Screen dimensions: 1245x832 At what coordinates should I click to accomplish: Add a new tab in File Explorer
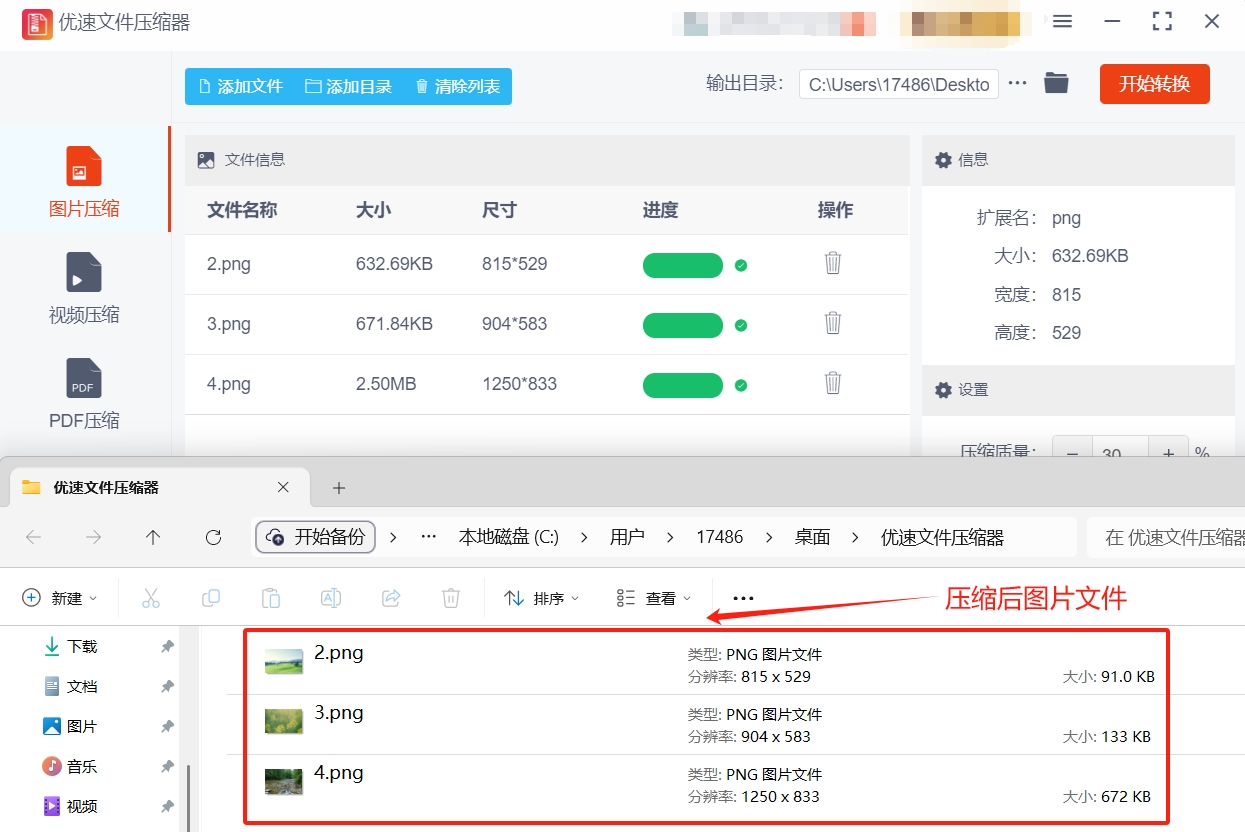(338, 488)
